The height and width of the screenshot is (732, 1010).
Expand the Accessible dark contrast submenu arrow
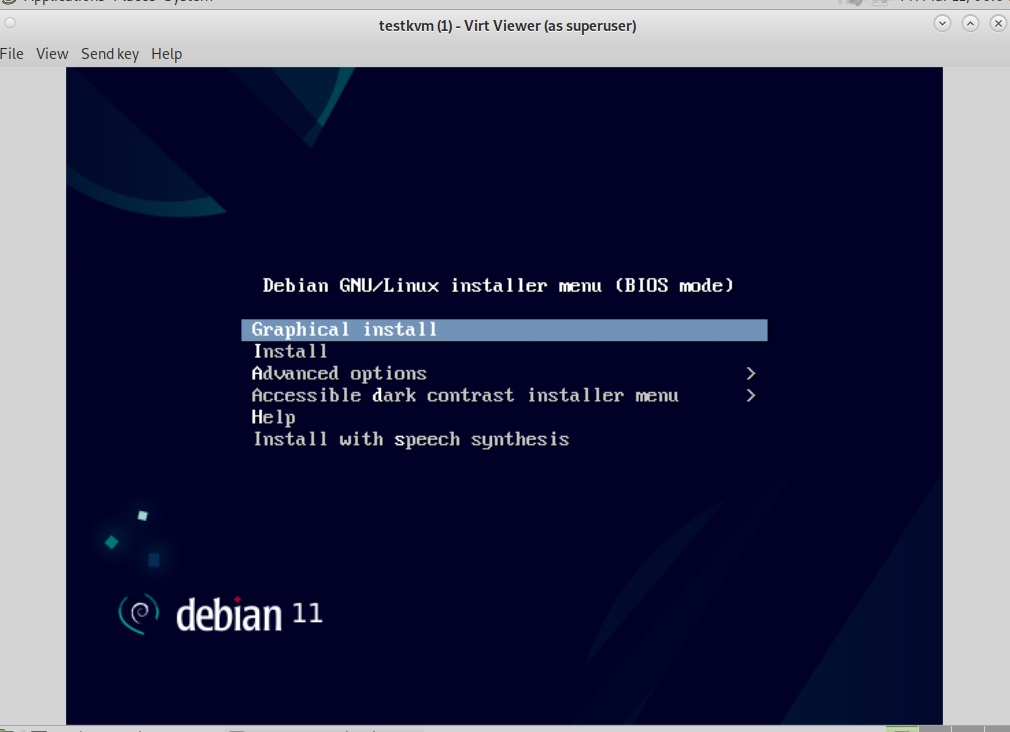750,395
